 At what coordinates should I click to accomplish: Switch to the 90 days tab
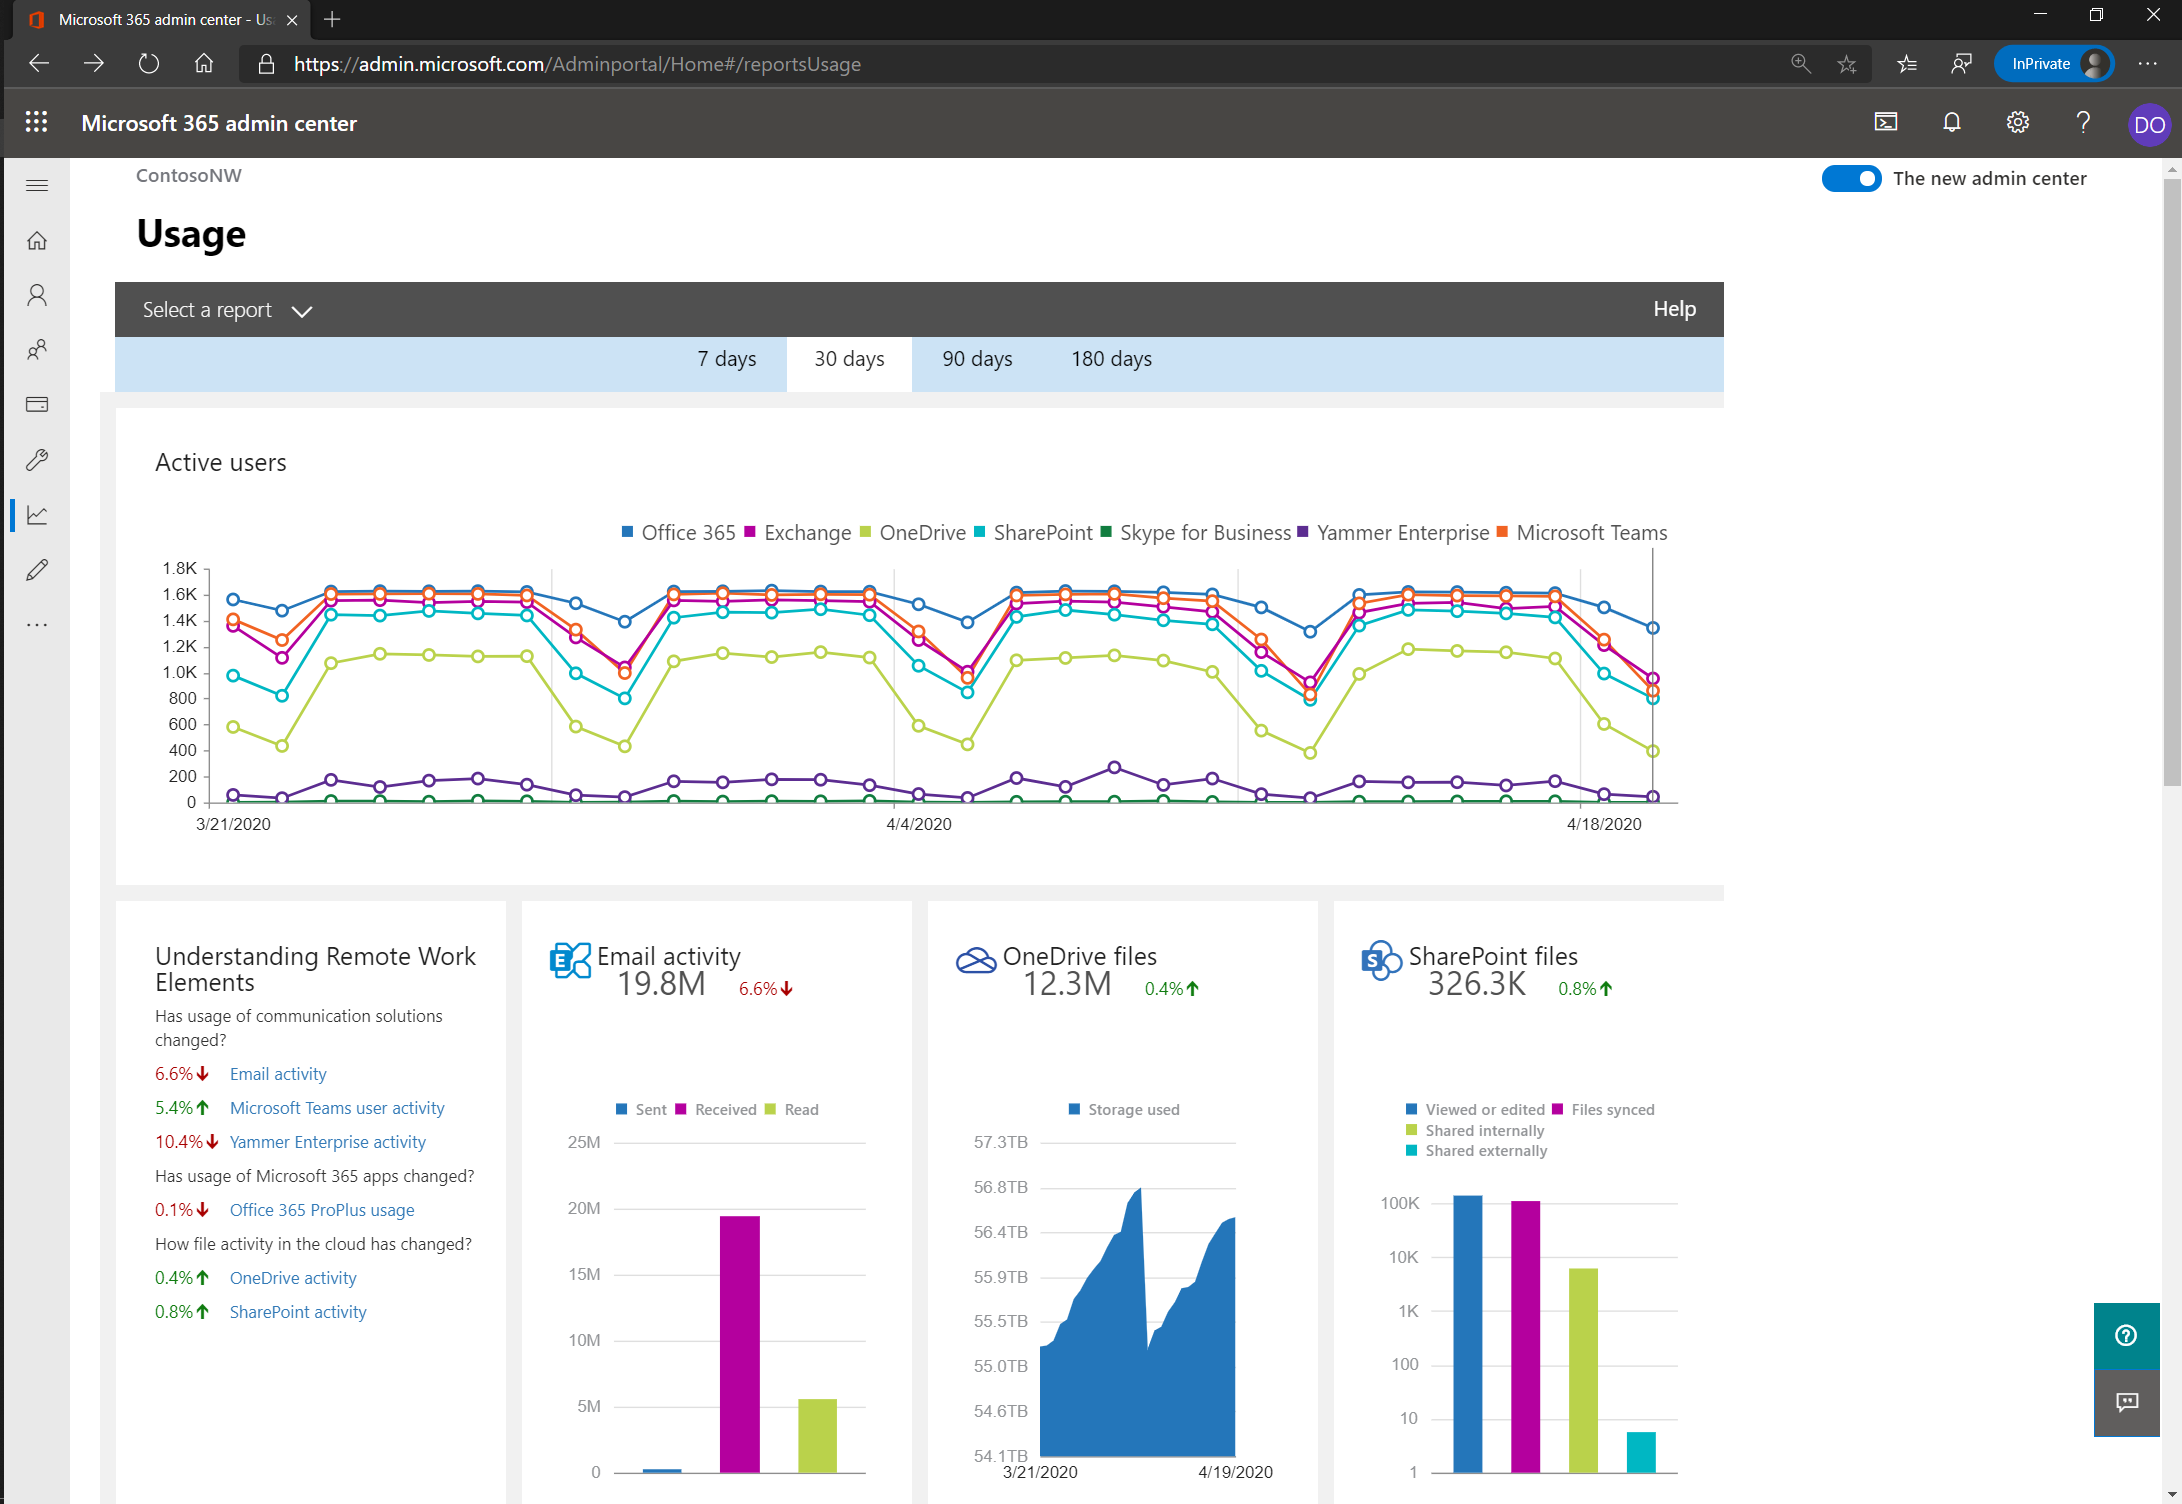pyautogui.click(x=976, y=358)
